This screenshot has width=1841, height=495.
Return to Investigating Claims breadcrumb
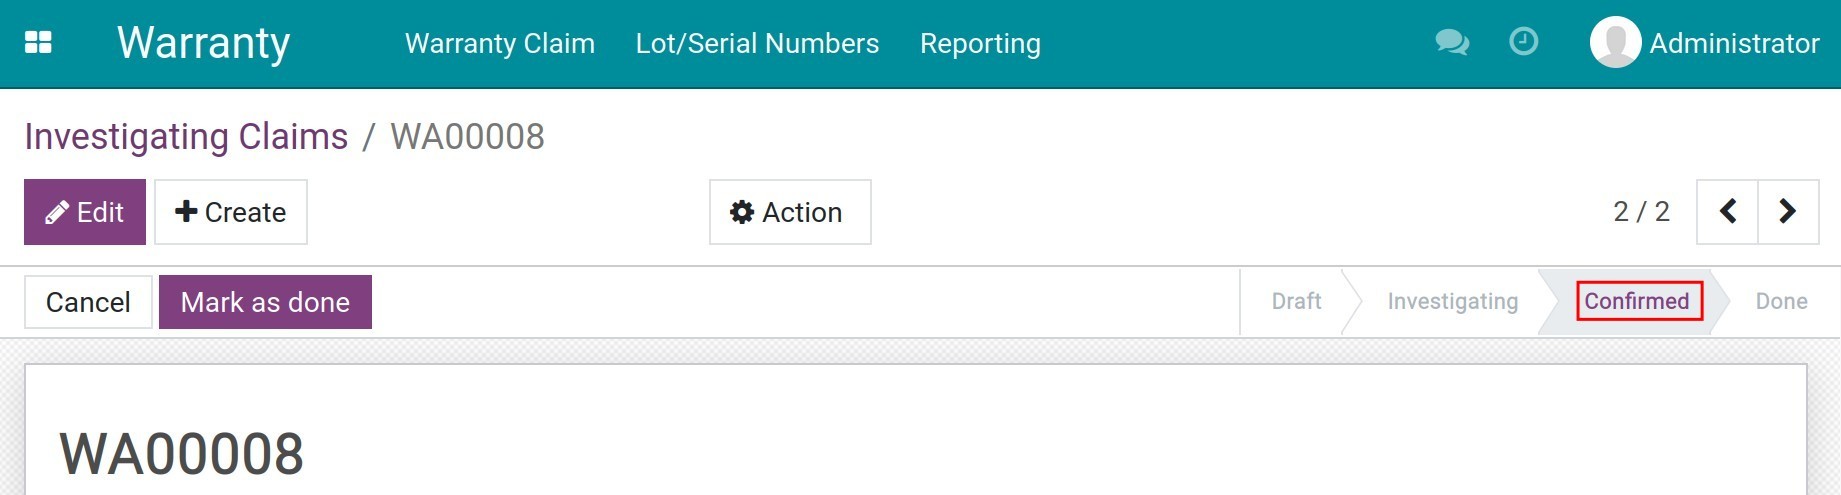tap(186, 137)
